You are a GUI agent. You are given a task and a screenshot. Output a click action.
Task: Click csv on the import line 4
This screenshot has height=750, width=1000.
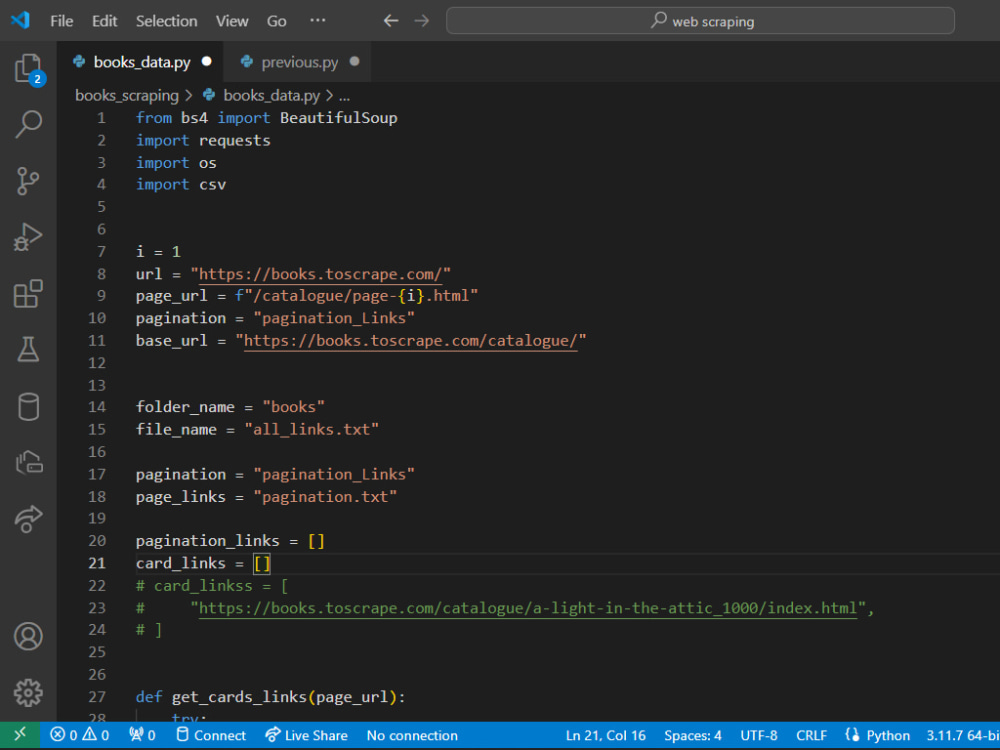point(212,185)
